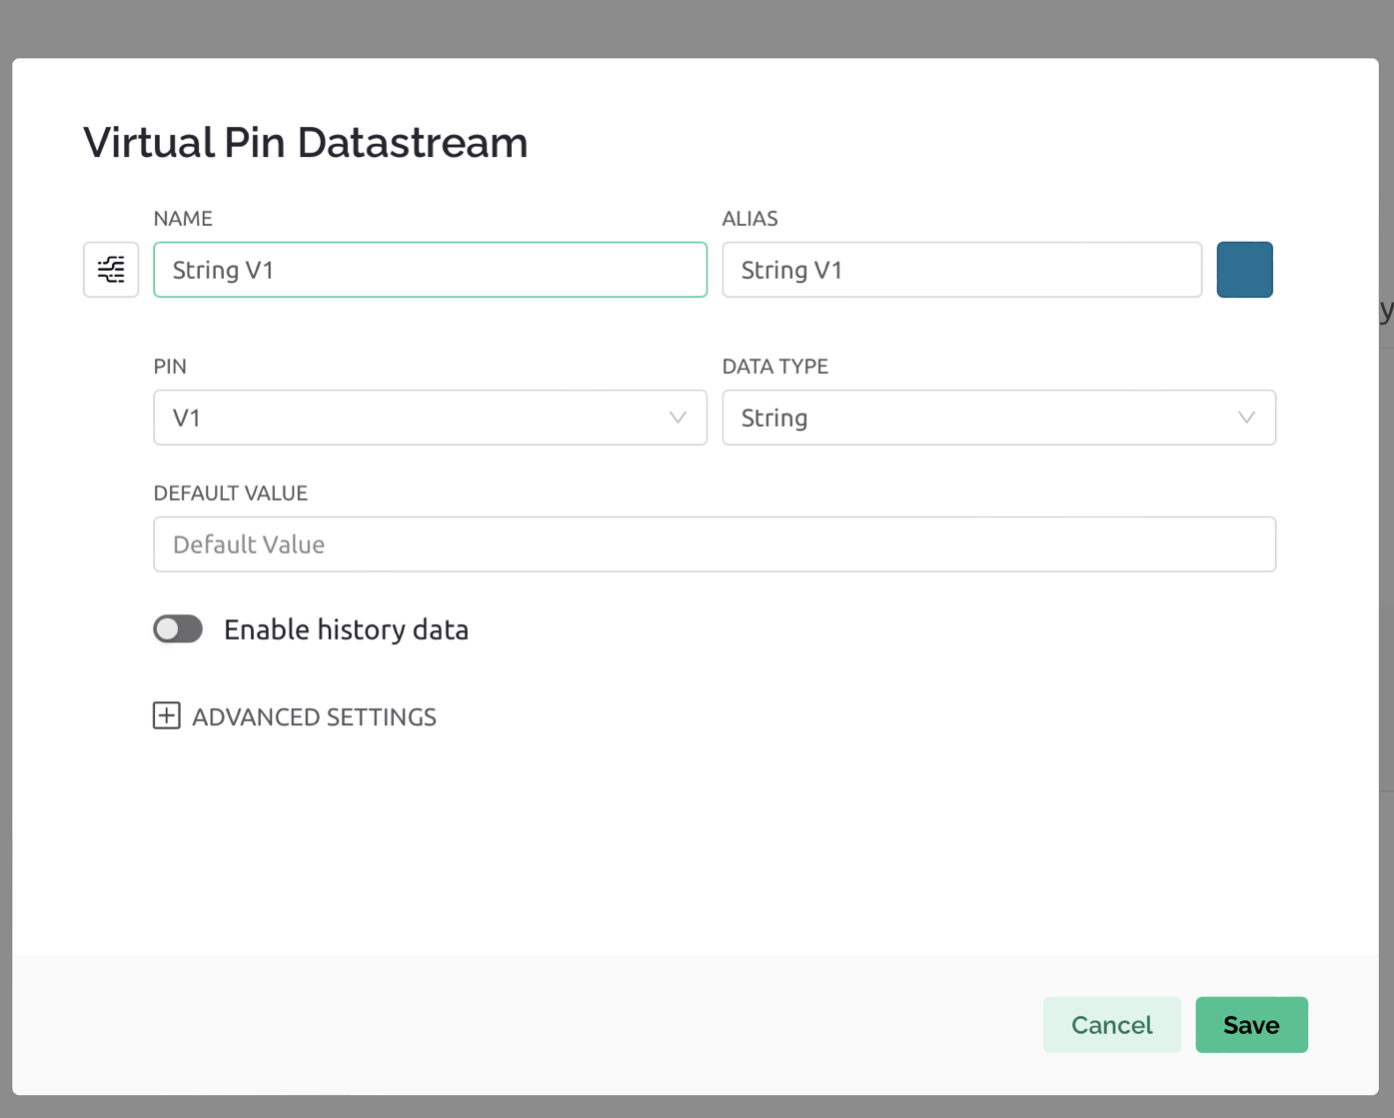This screenshot has width=1394, height=1118.
Task: Open the Pin V1 dropdown
Action: coord(430,418)
